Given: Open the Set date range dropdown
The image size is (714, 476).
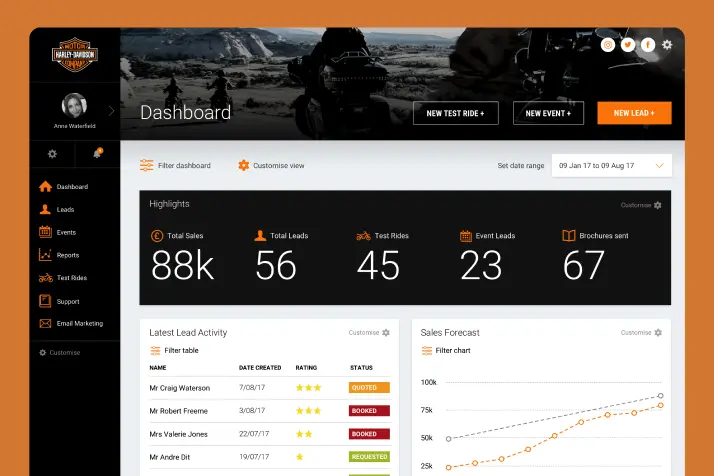Looking at the screenshot, I should (612, 165).
